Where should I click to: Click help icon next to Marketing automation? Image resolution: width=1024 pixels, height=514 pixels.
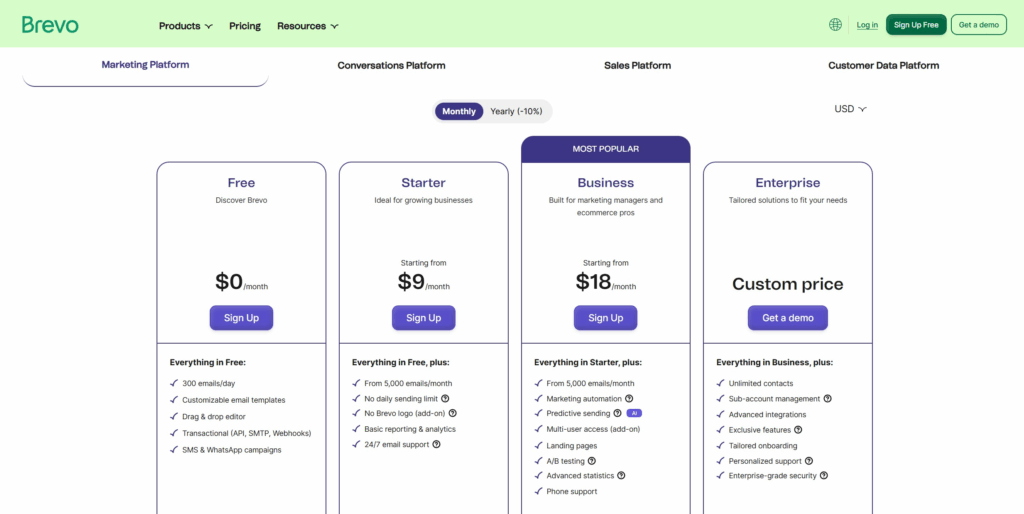(x=629, y=398)
